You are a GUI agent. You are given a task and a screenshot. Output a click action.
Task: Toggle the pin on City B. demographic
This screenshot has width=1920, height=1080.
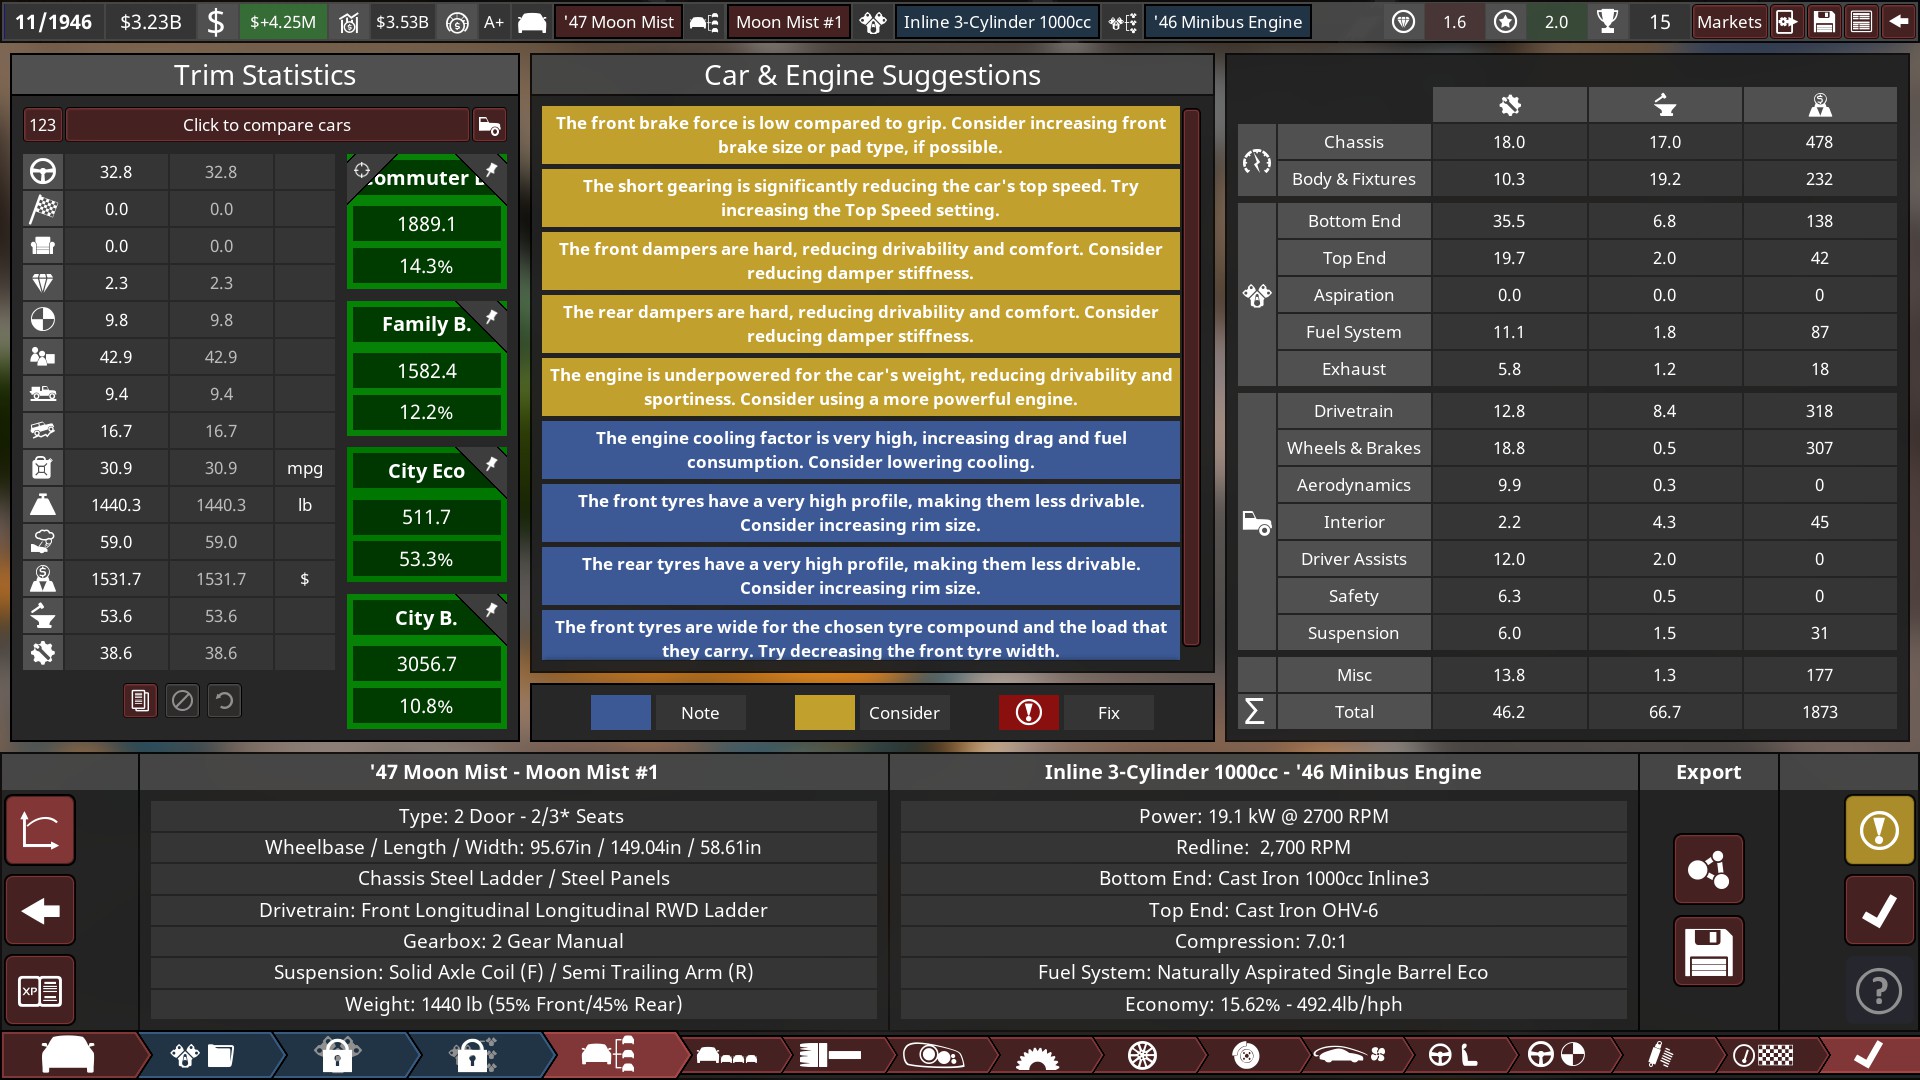pyautogui.click(x=491, y=610)
